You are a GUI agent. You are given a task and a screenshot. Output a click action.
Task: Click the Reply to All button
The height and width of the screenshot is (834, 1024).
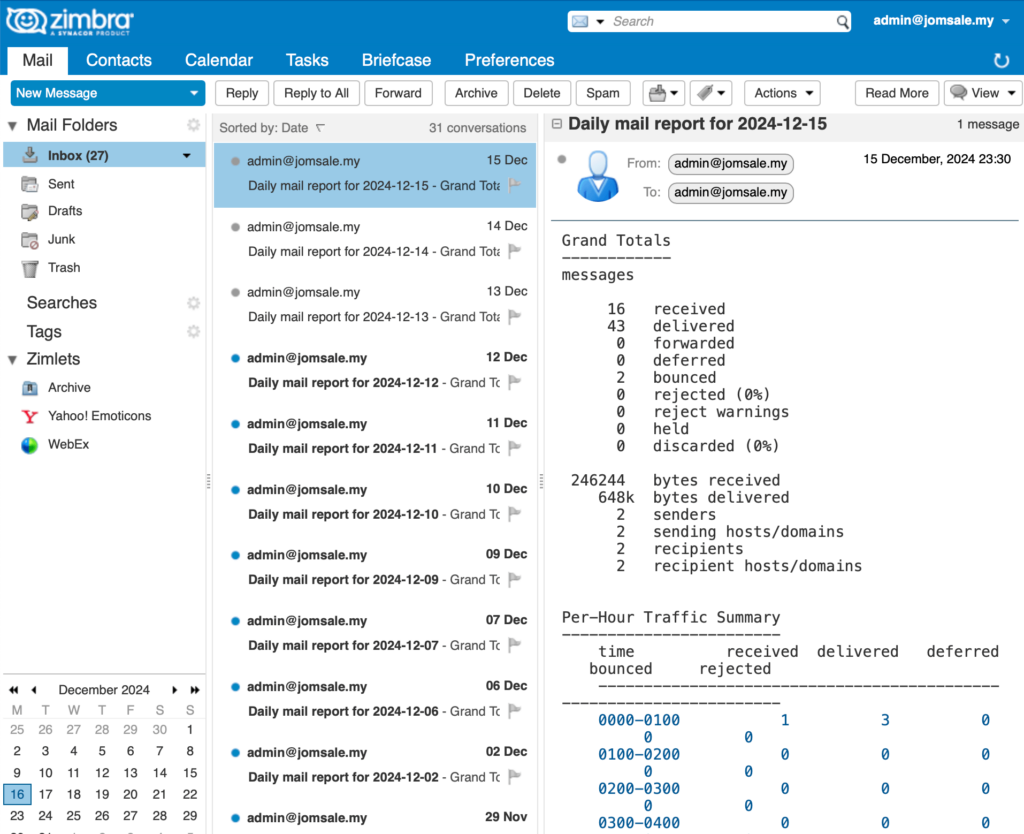tap(316, 93)
